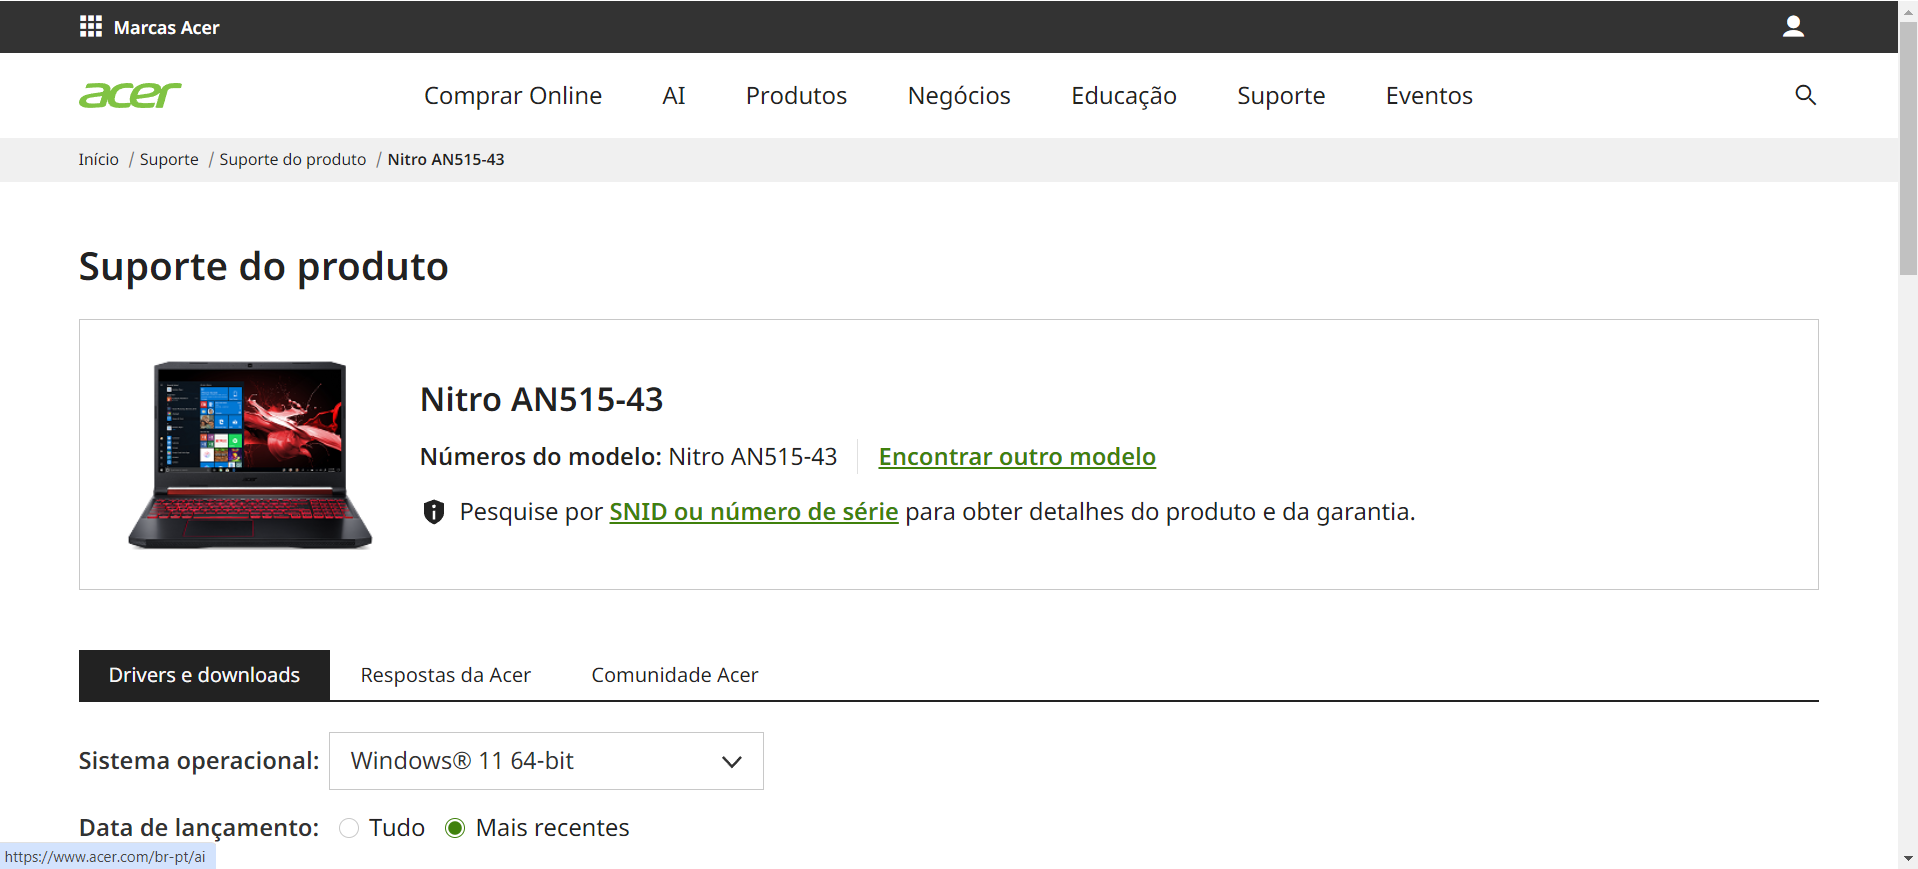Open the Educação menu
This screenshot has width=1918, height=869.
pos(1124,96)
